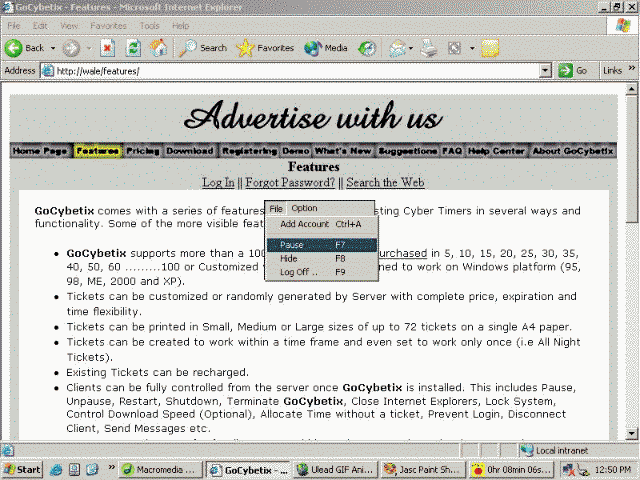Click the Print icon
This screenshot has width=640, height=480.
click(x=429, y=48)
